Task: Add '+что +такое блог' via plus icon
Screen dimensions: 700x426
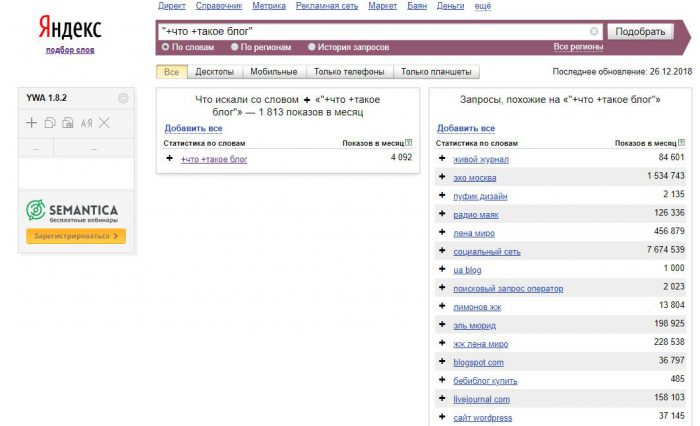Action: click(x=170, y=158)
